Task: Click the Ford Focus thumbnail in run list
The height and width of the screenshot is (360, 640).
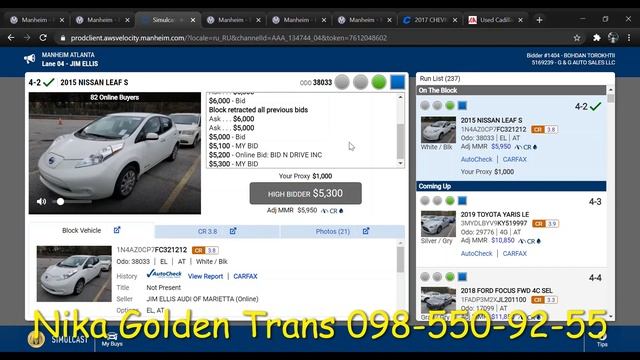Action: click(x=438, y=300)
